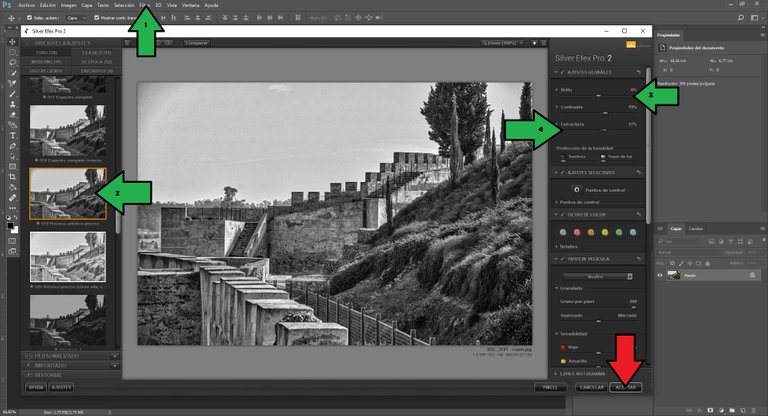This screenshot has height=416, width=768.
Task: Open the Zoom (100%) dropdown
Action: pyautogui.click(x=503, y=43)
